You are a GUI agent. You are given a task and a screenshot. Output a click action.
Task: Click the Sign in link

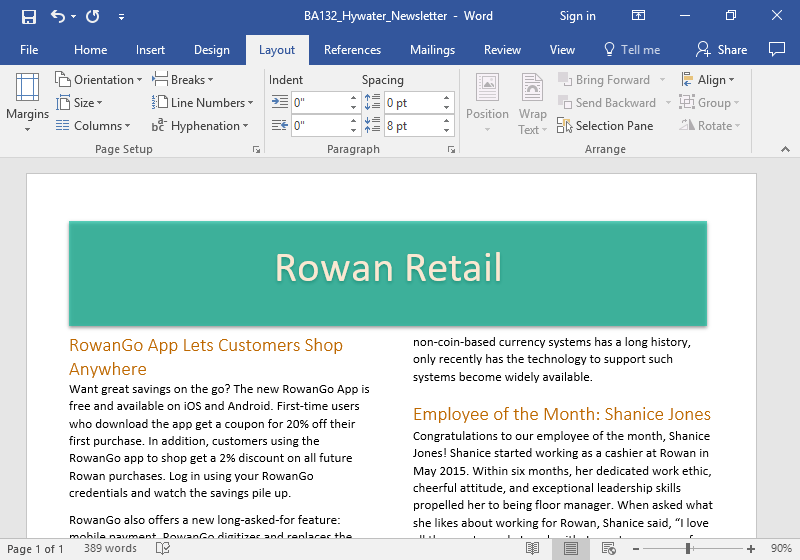coord(577,16)
